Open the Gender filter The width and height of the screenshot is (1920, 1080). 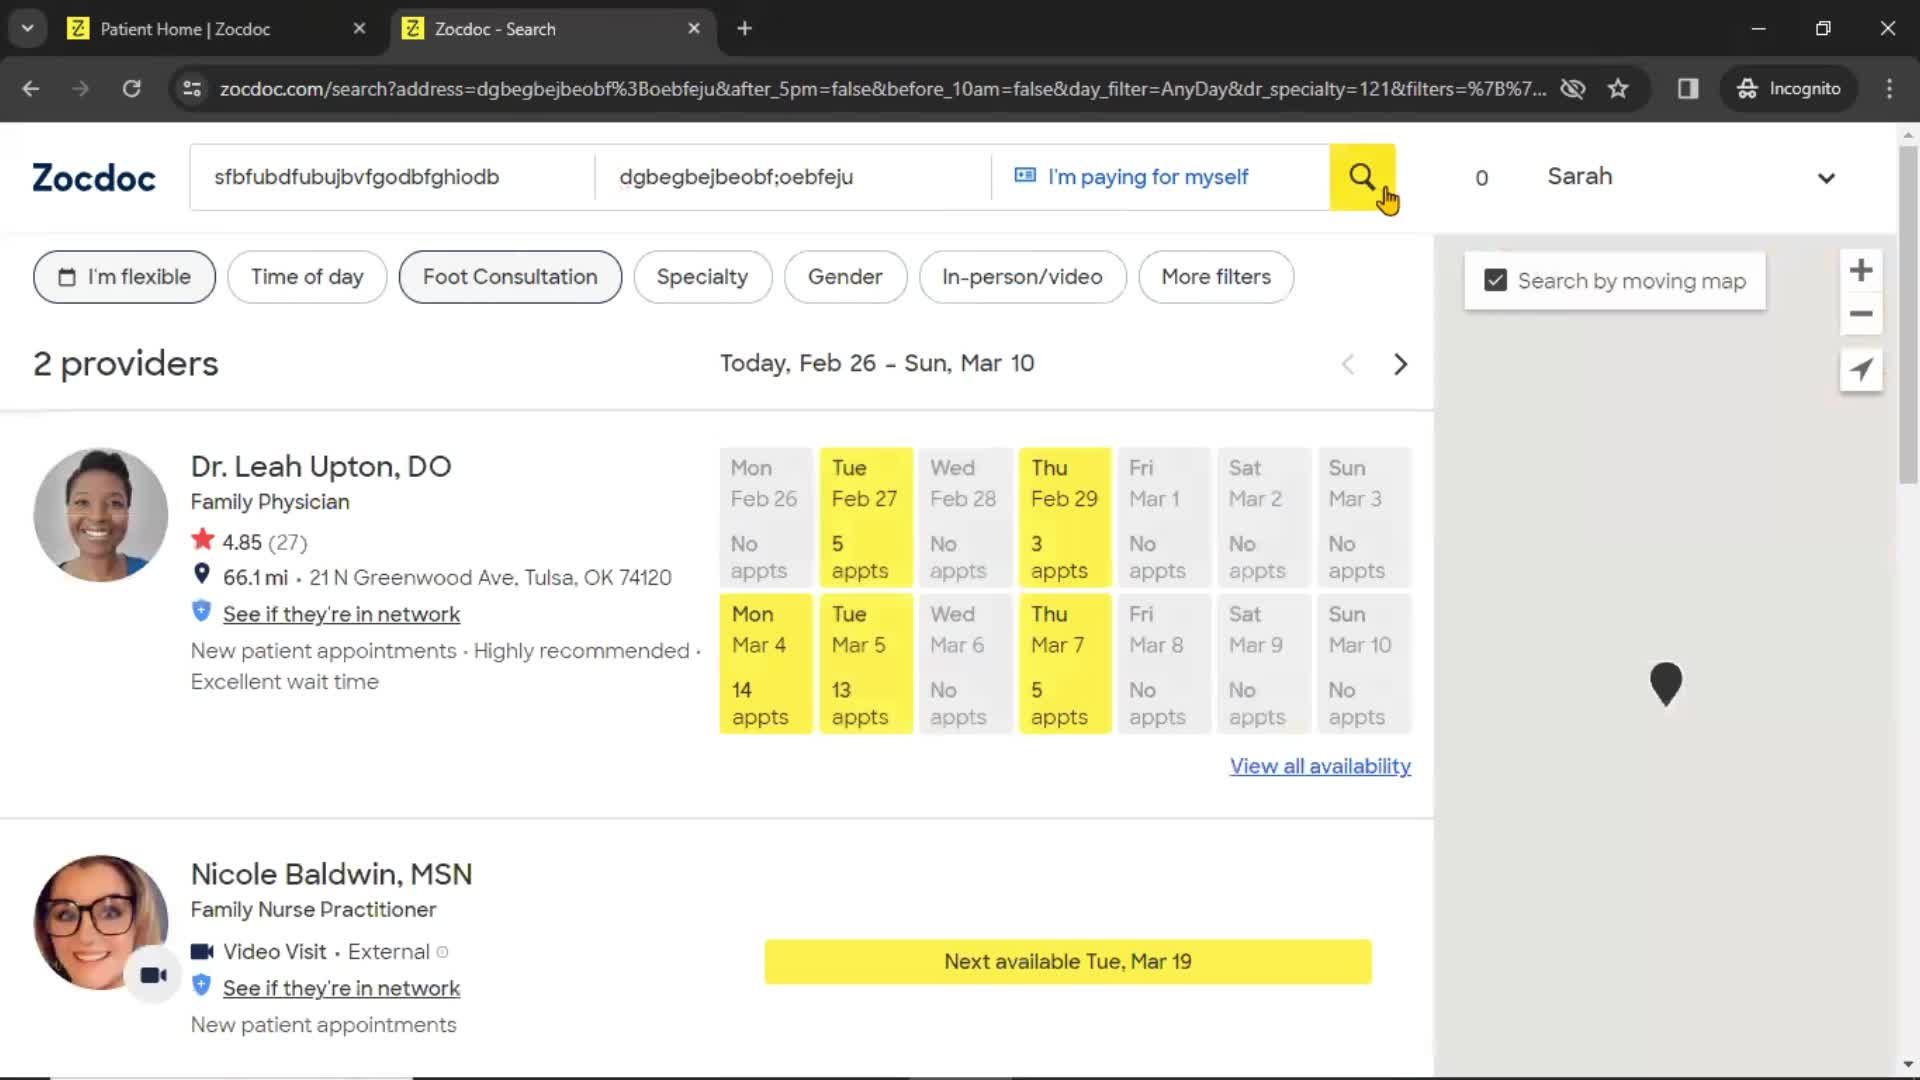pyautogui.click(x=845, y=277)
